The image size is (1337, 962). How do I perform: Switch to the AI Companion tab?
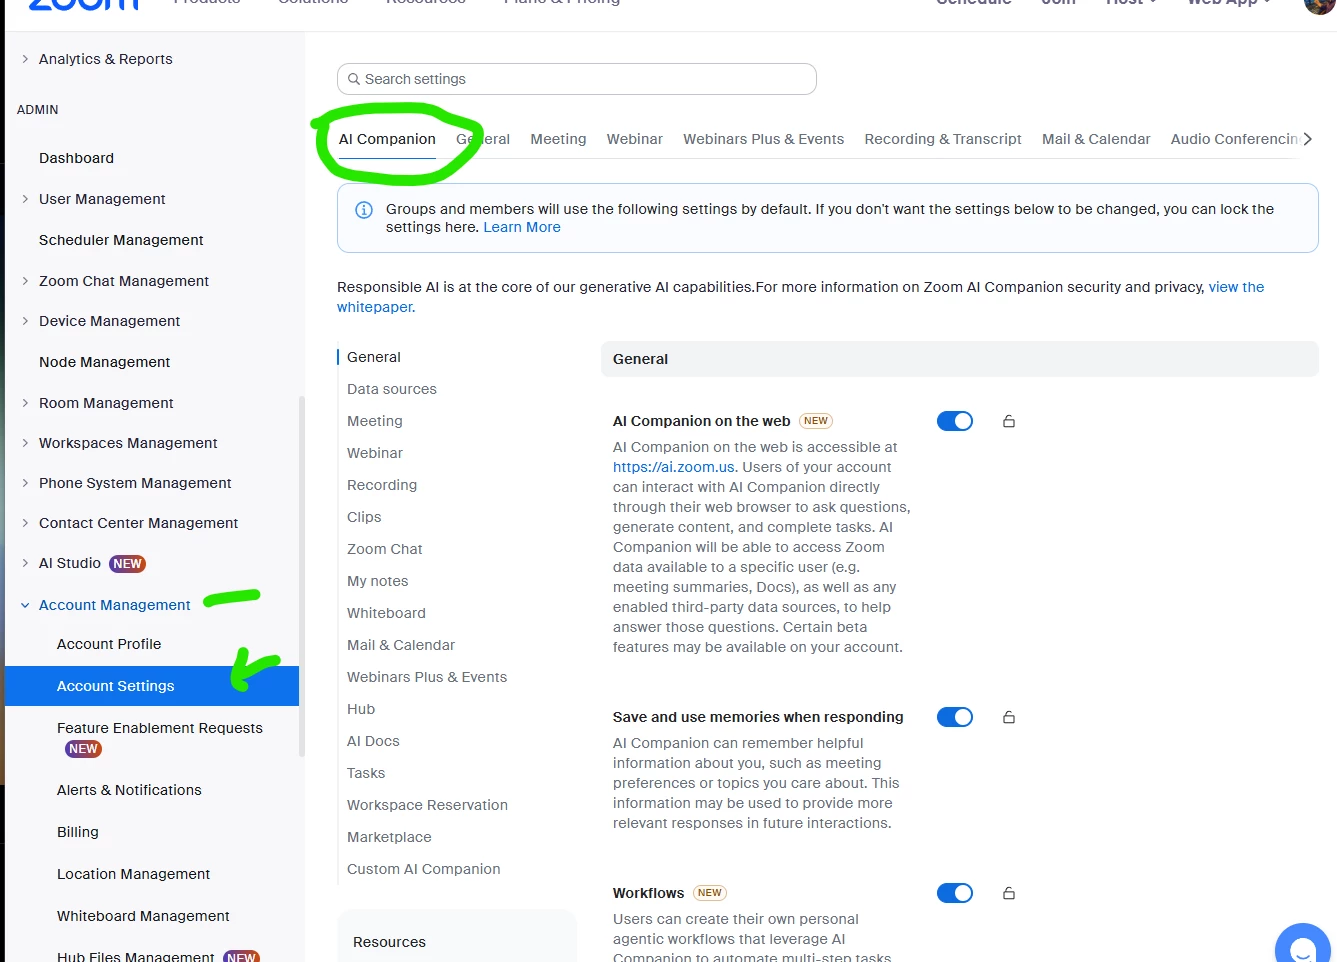[387, 139]
